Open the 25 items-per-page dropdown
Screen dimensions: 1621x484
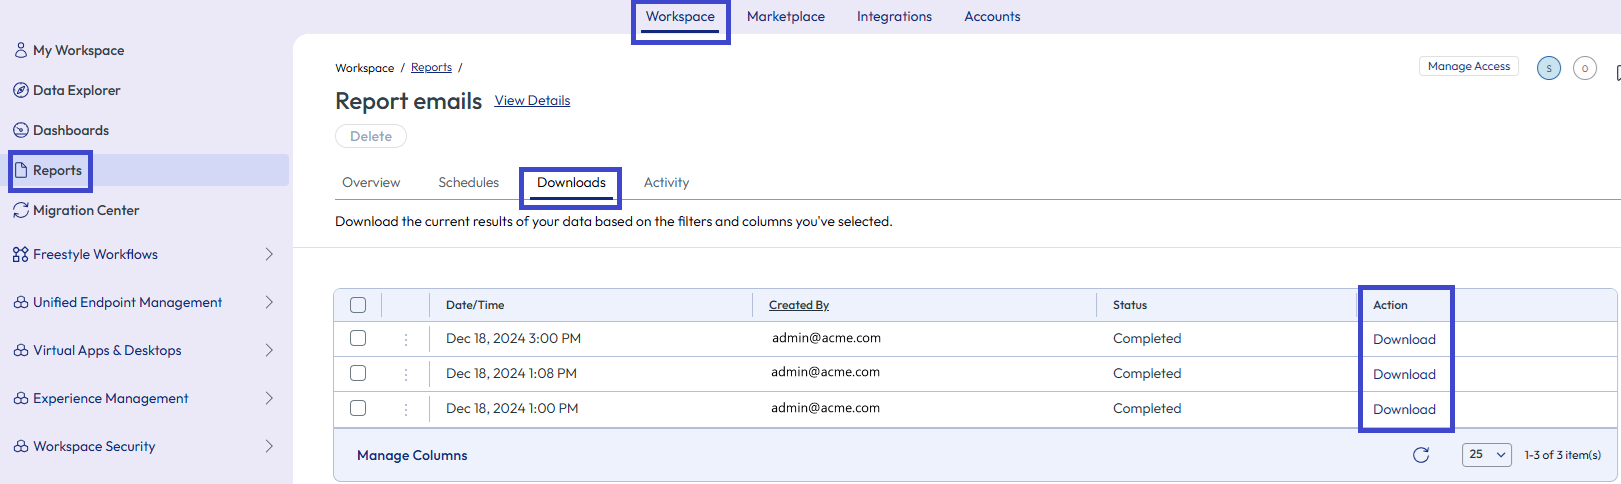1487,455
